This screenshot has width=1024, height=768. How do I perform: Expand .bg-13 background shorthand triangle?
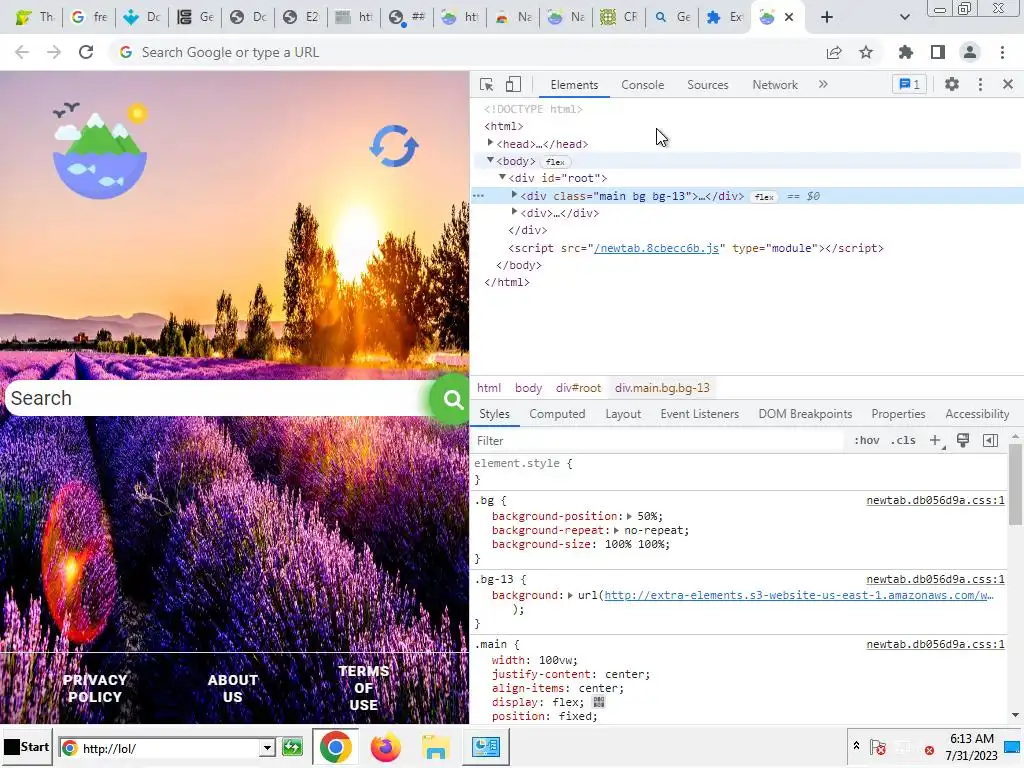tap(570, 596)
